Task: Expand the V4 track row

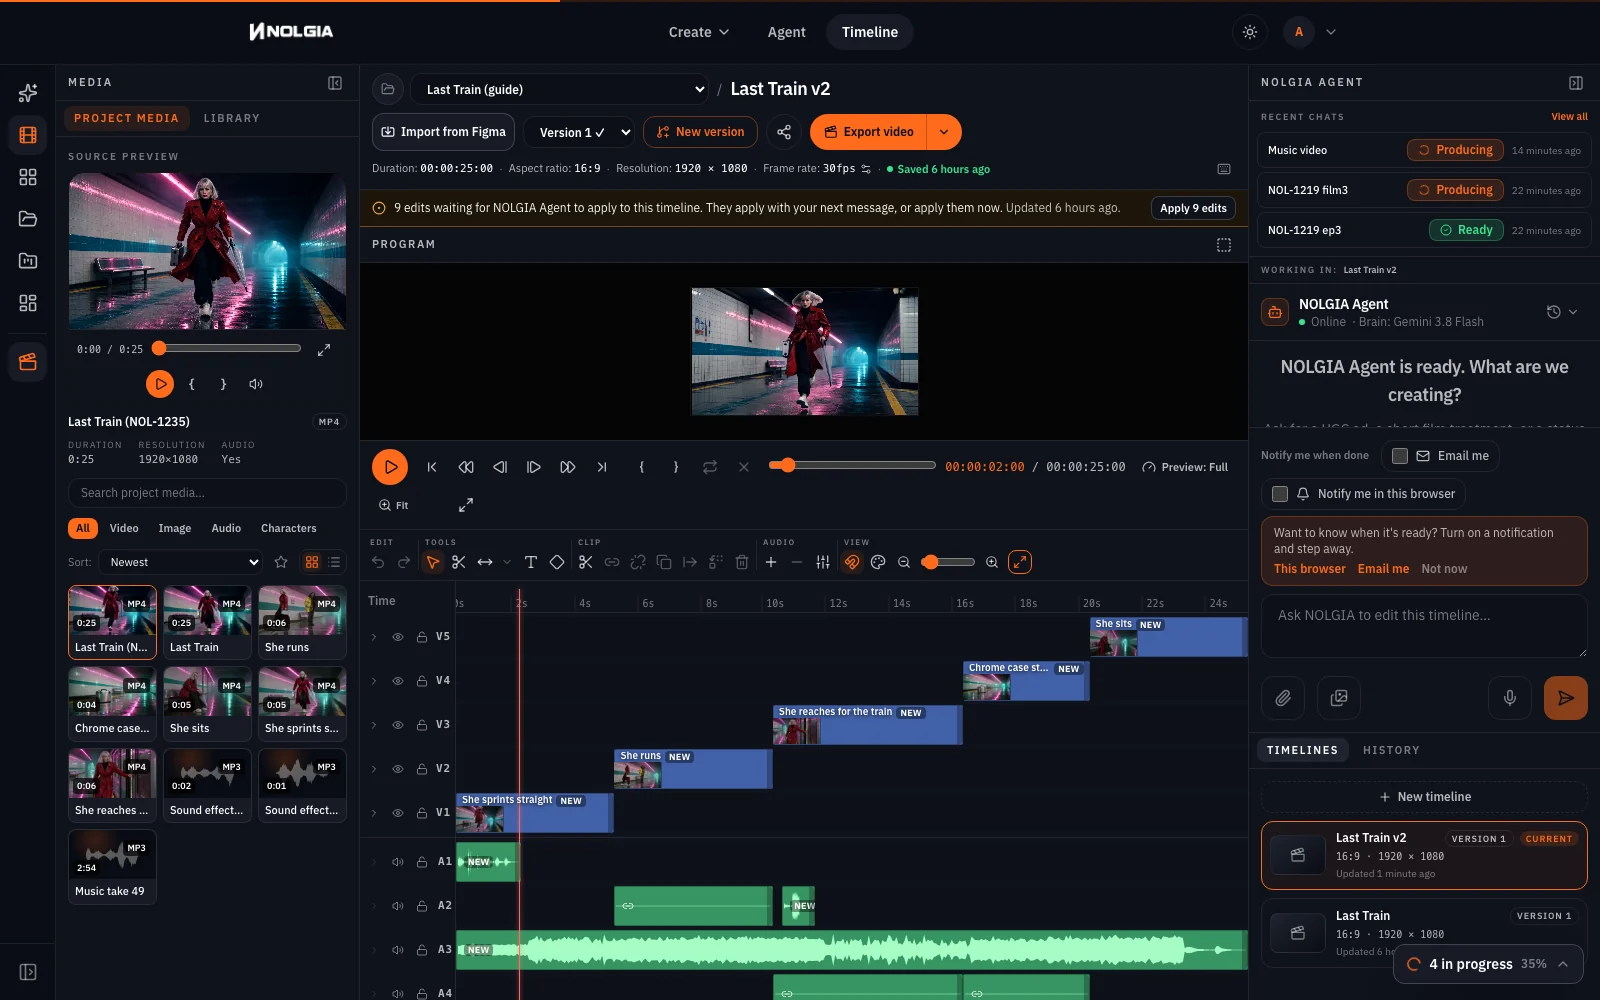Action: [374, 681]
